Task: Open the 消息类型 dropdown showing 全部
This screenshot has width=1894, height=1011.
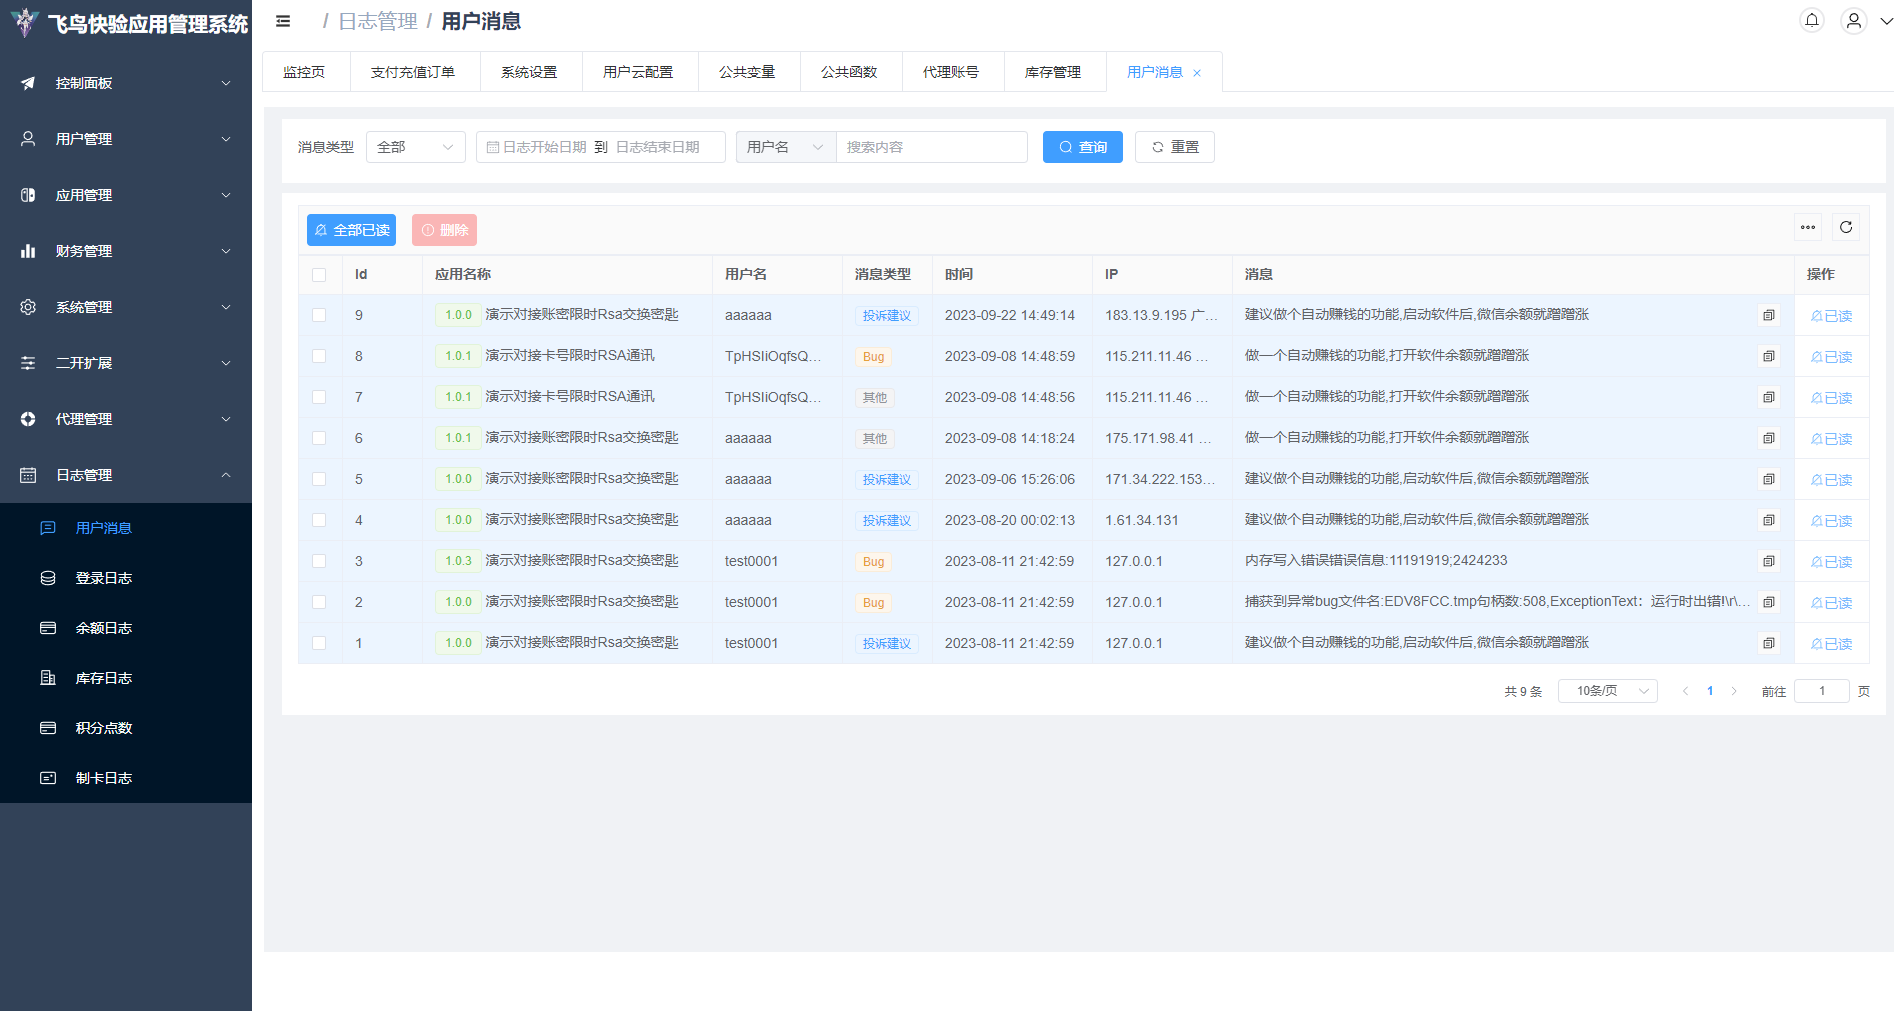Action: pyautogui.click(x=415, y=147)
